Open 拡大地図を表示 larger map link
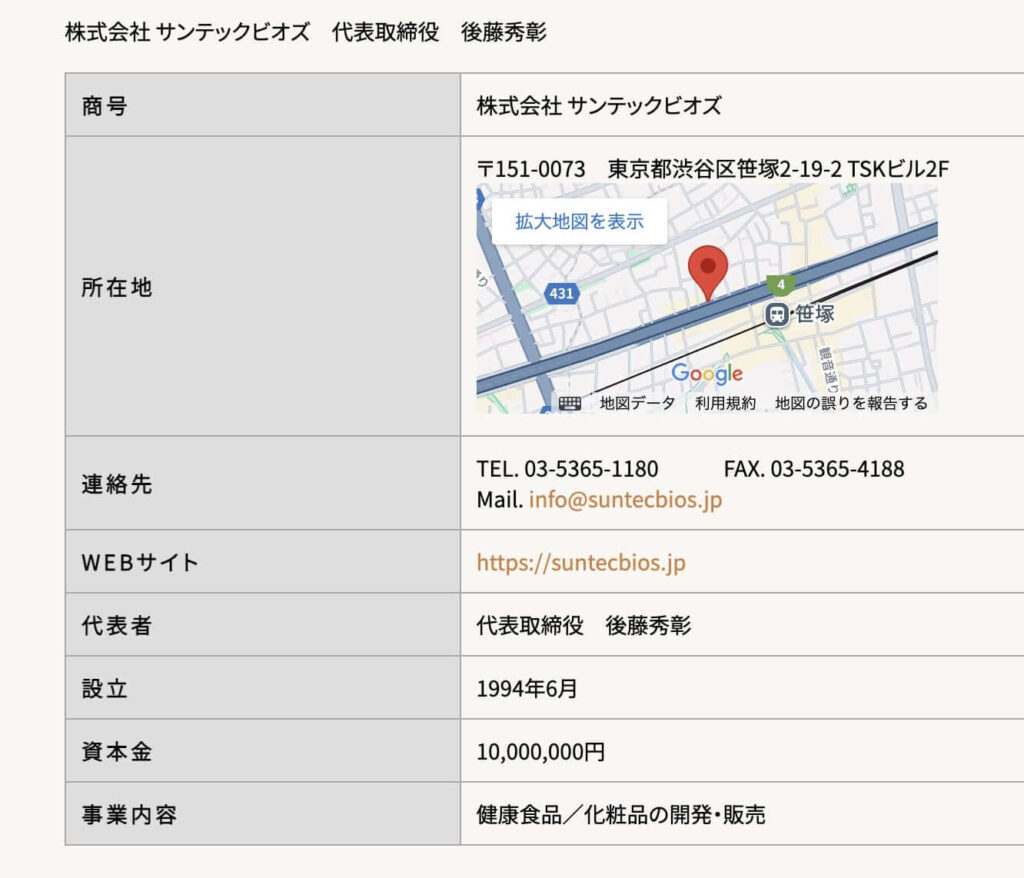The height and width of the screenshot is (878, 1024). coord(579,221)
